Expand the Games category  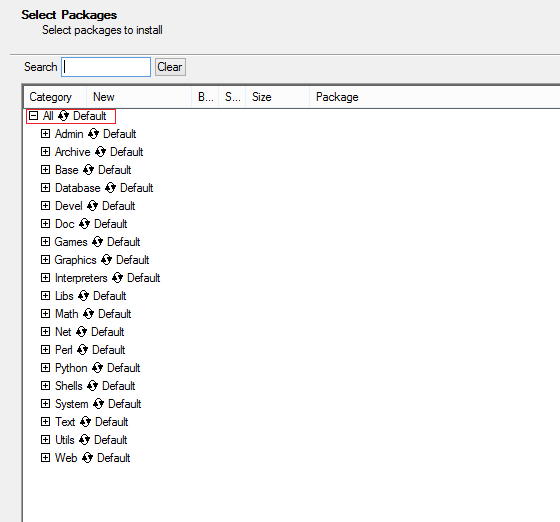click(45, 242)
